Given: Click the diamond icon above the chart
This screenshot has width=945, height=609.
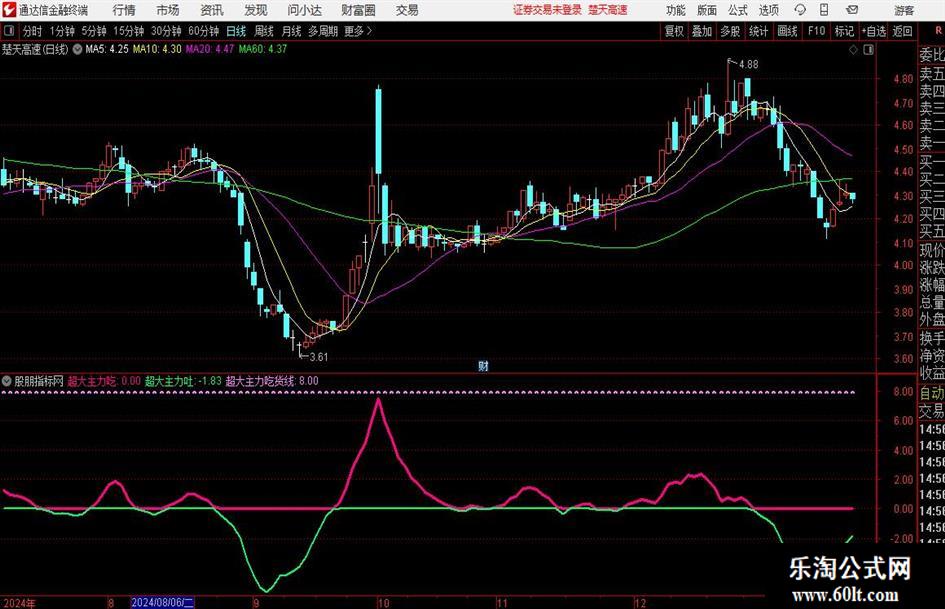Looking at the screenshot, I should [853, 50].
